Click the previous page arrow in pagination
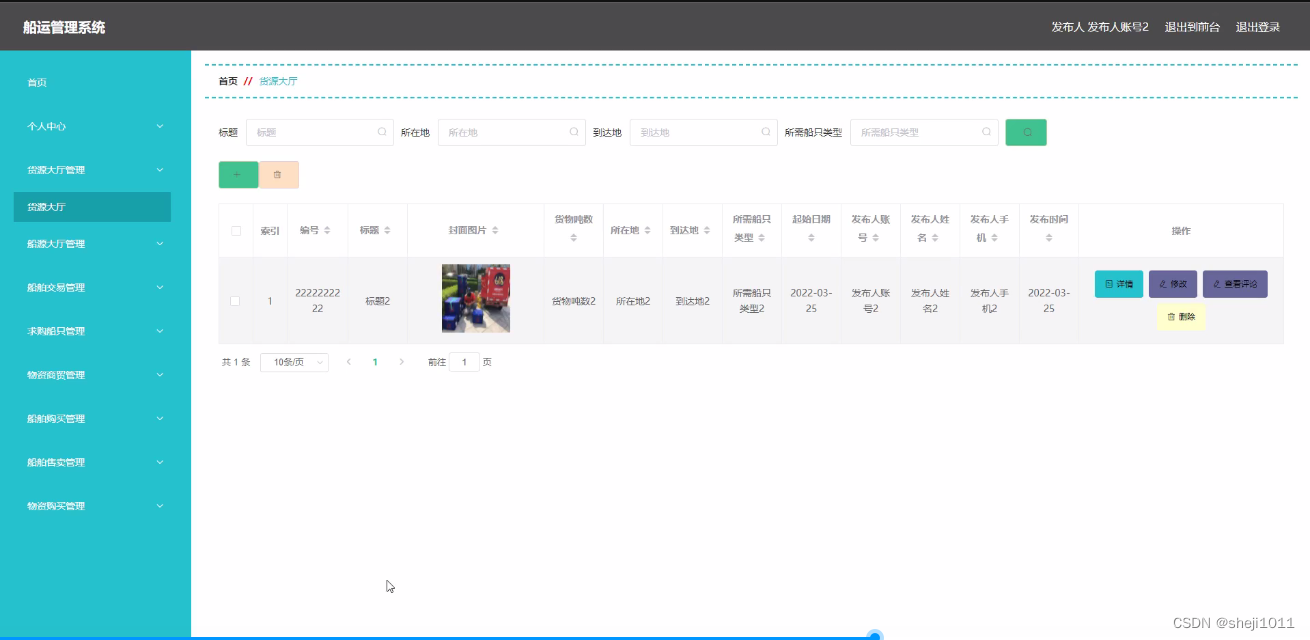This screenshot has height=640, width=1310. click(348, 361)
